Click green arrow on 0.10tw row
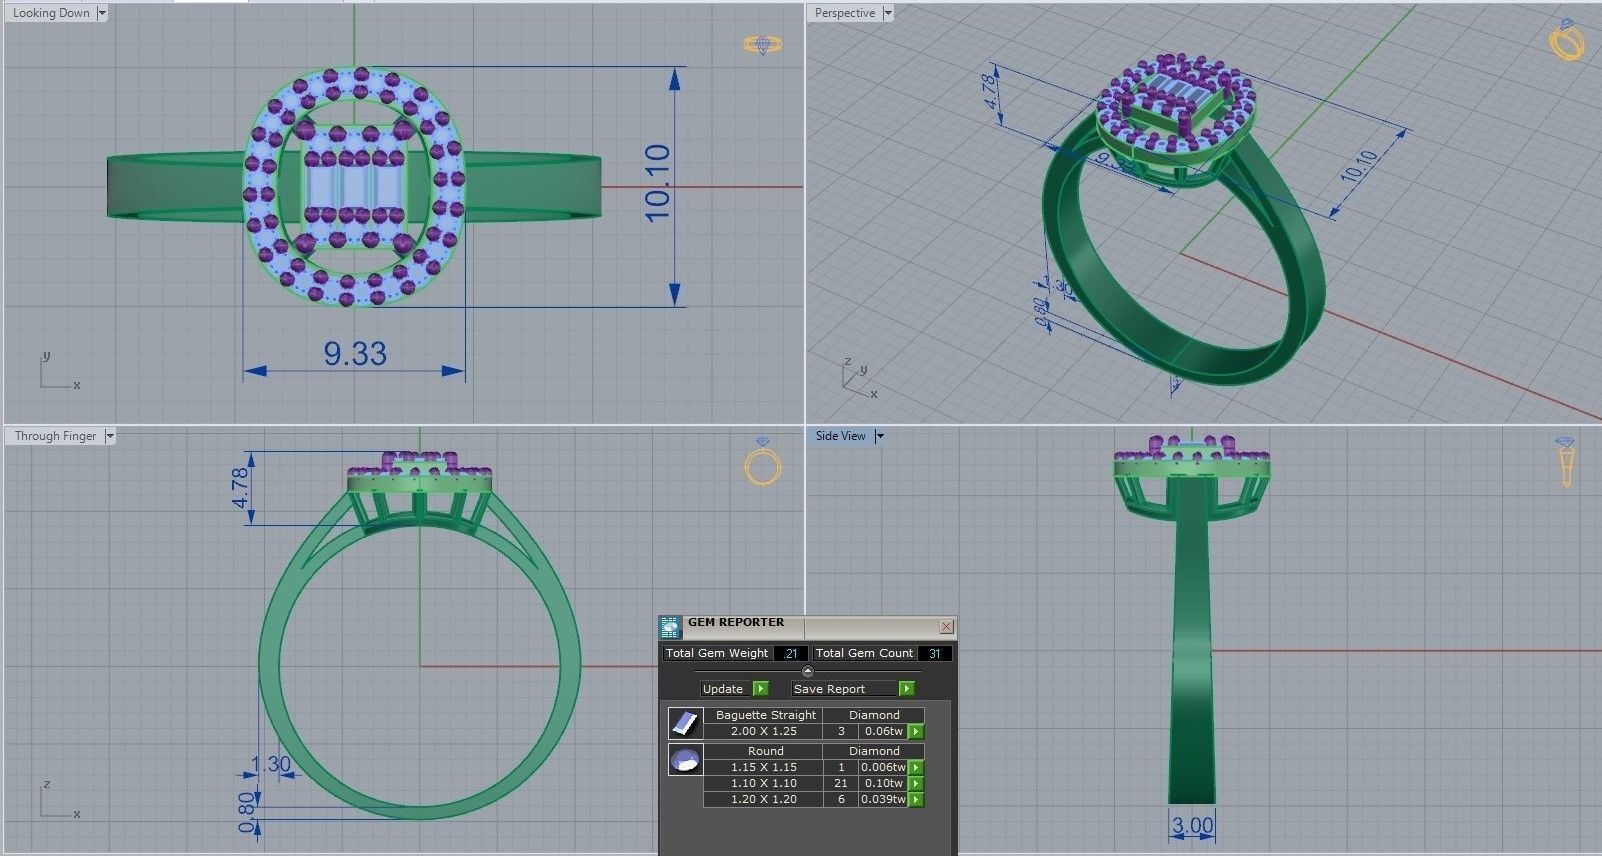This screenshot has height=856, width=1602. [916, 784]
